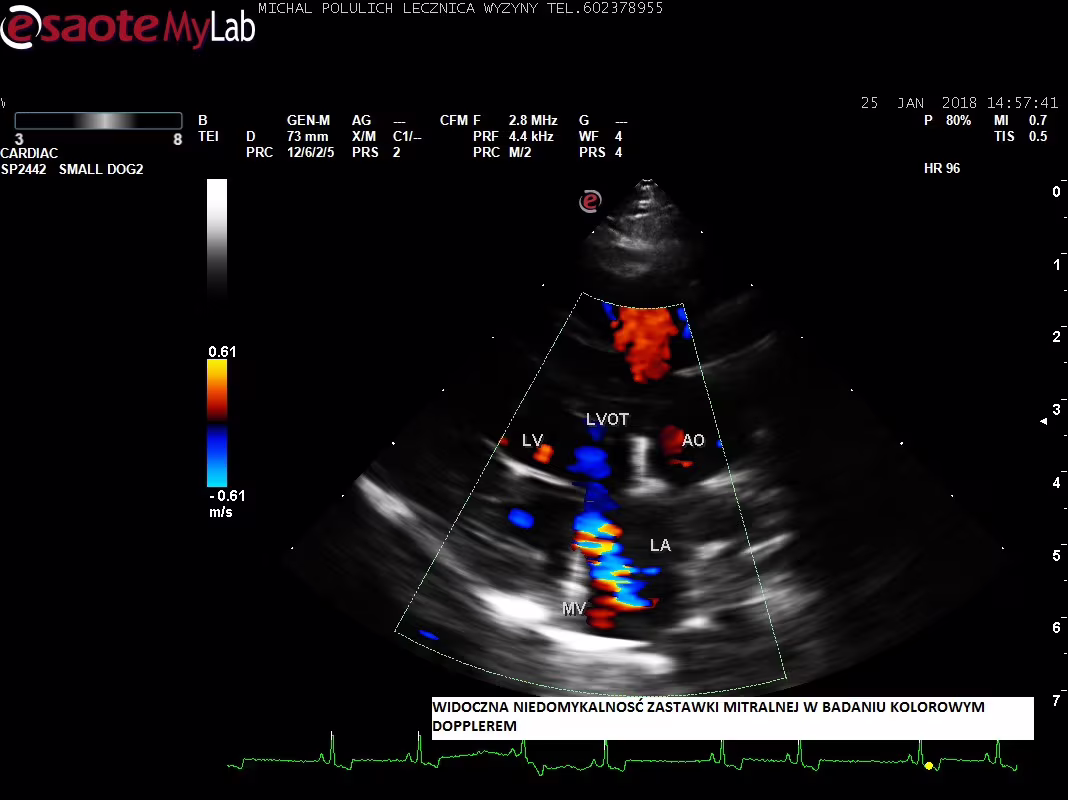The height and width of the screenshot is (800, 1068).
Task: Select the LVOT annotation label
Action: pyautogui.click(x=607, y=420)
